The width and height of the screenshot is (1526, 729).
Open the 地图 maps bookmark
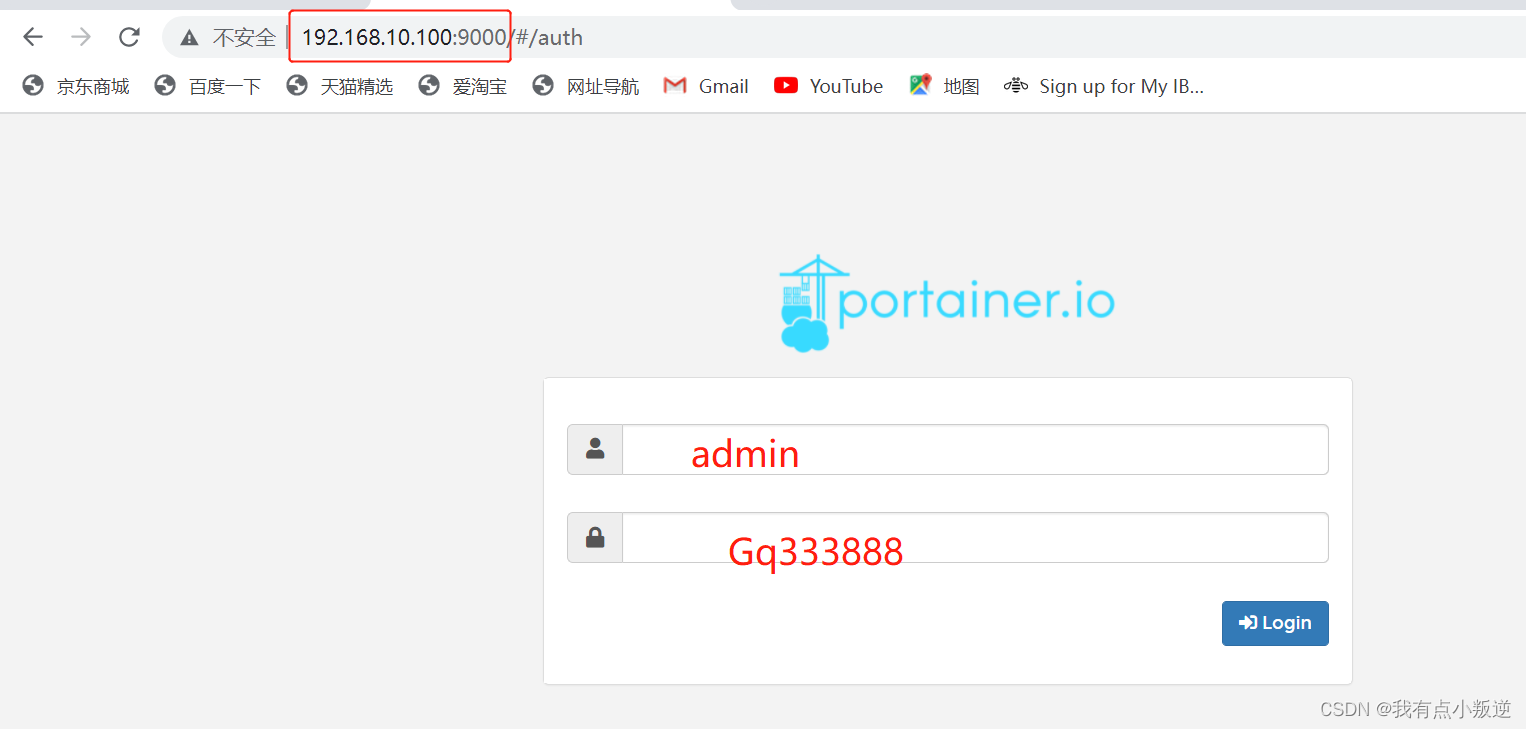(945, 86)
